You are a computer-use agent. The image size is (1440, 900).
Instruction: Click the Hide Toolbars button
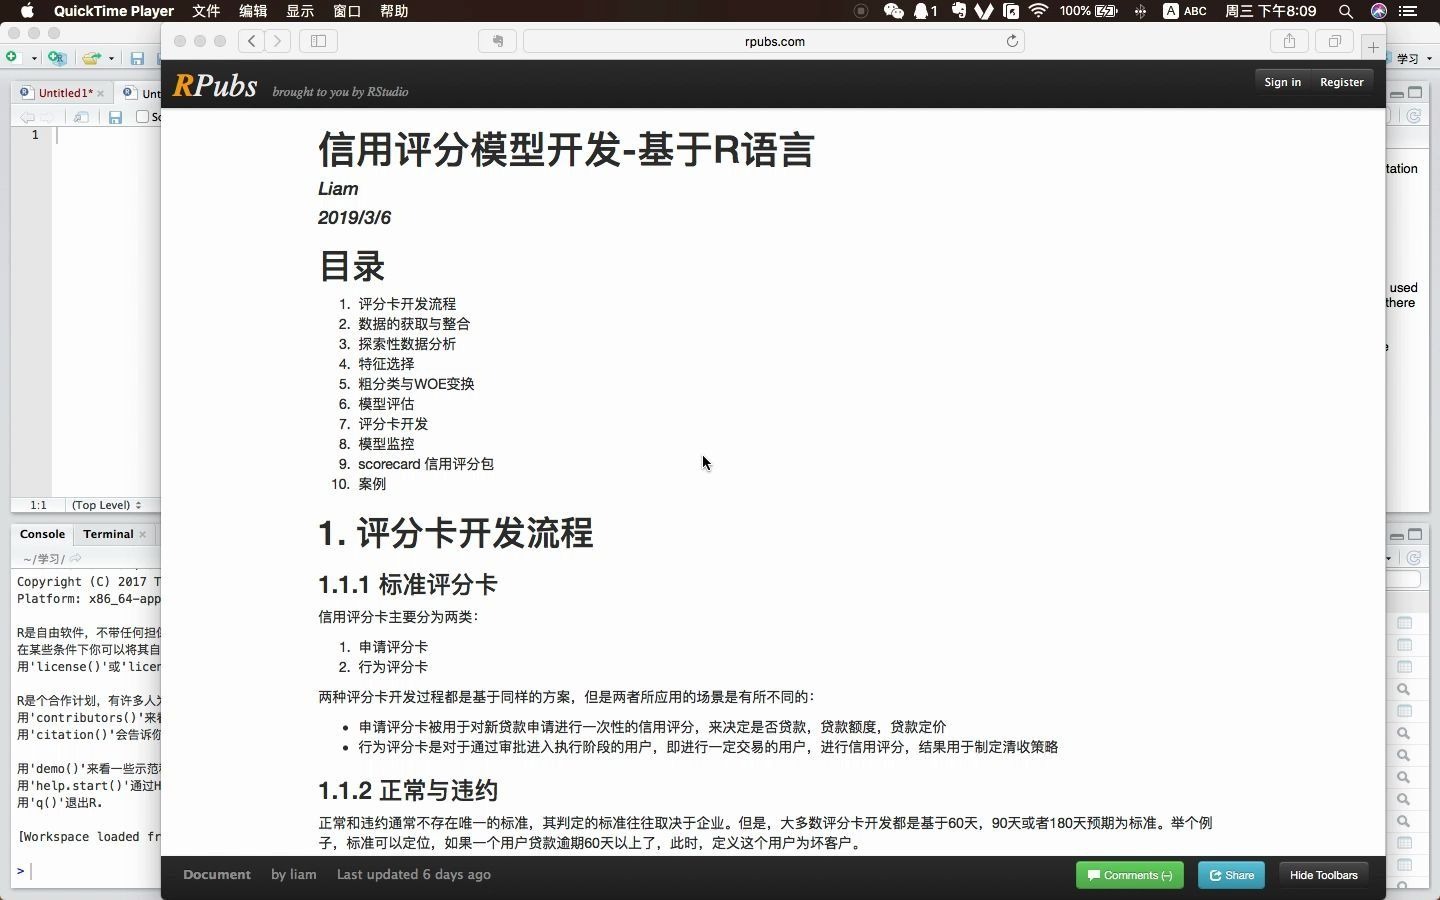tap(1323, 876)
